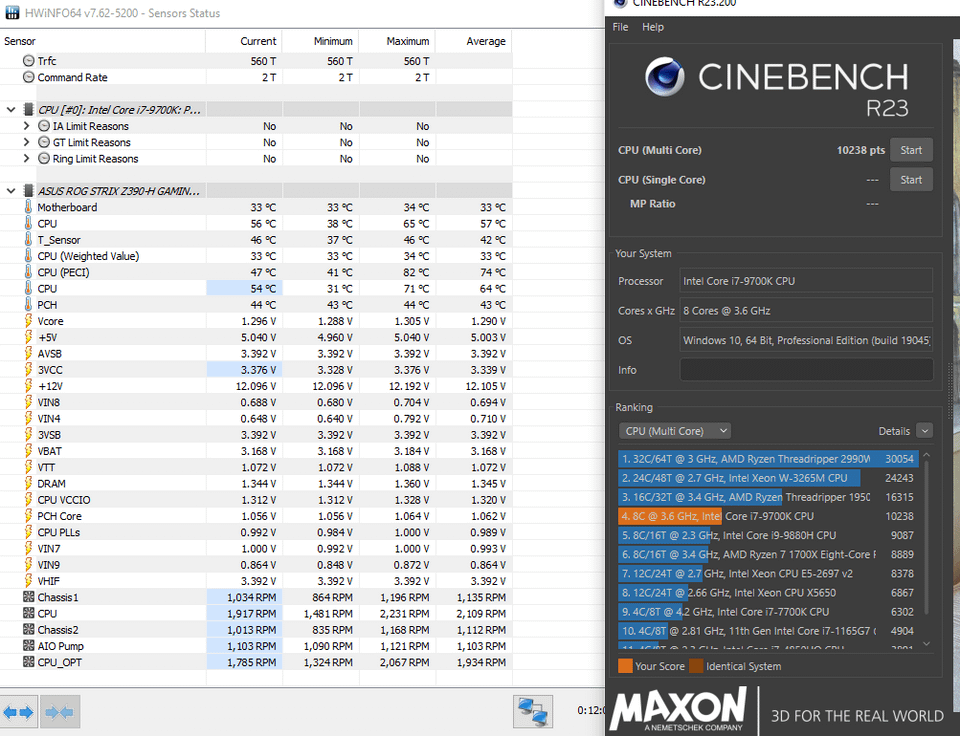The image size is (960, 736).
Task: Select ranking entry 11th Gen Core i7-1165G7
Action: [x=768, y=631]
